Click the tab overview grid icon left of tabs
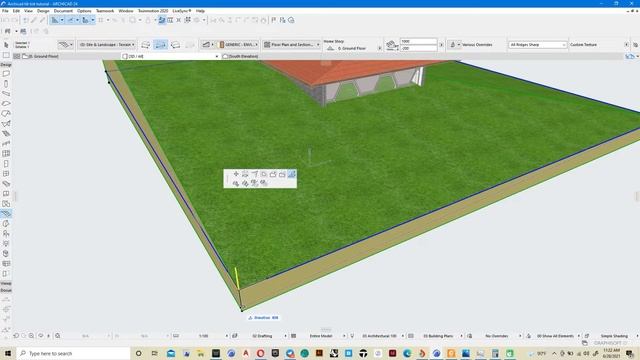The width and height of the screenshot is (640, 360). (x=17, y=56)
